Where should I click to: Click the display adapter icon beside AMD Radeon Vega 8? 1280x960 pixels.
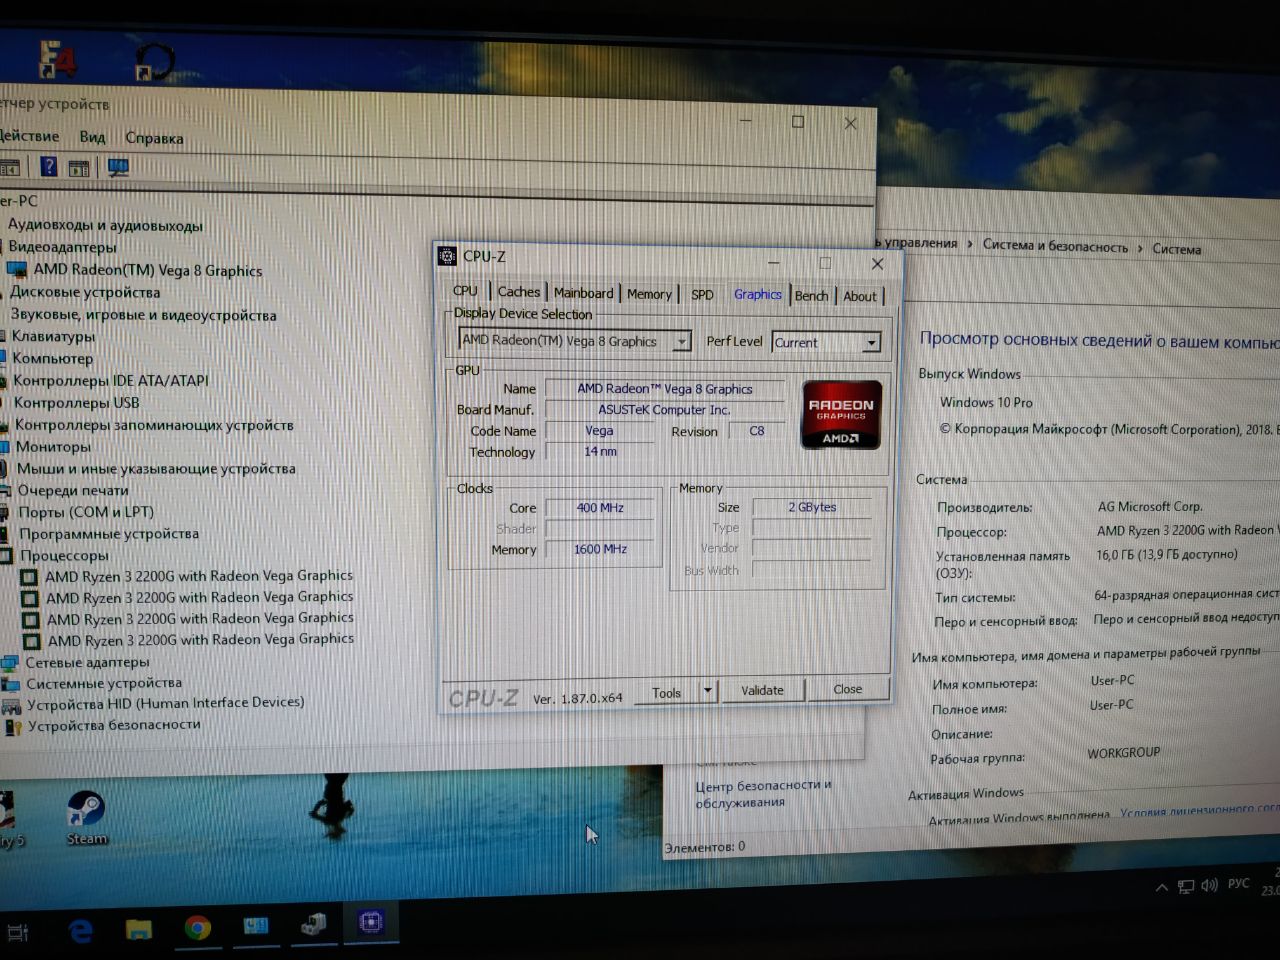point(17,269)
